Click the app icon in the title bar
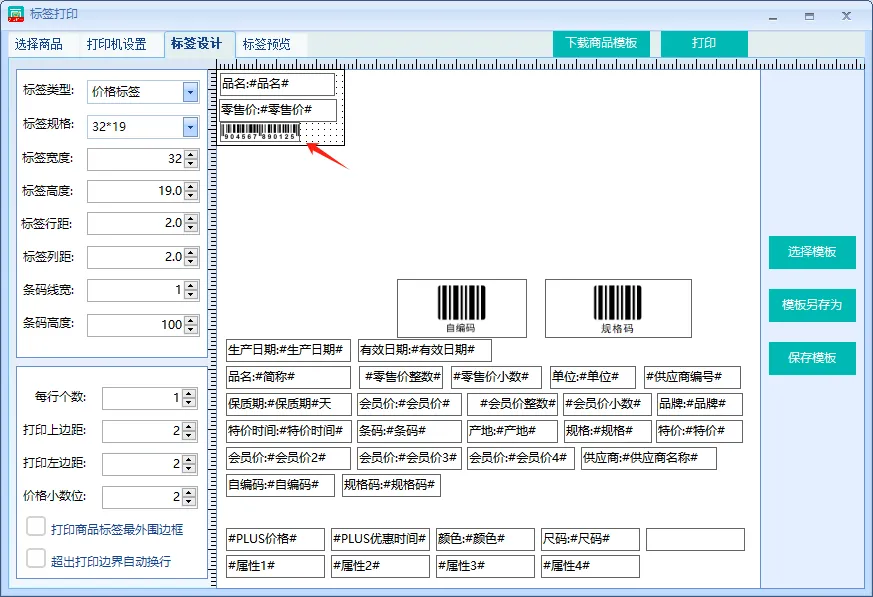Screen dimensions: 873x597 click(16, 14)
